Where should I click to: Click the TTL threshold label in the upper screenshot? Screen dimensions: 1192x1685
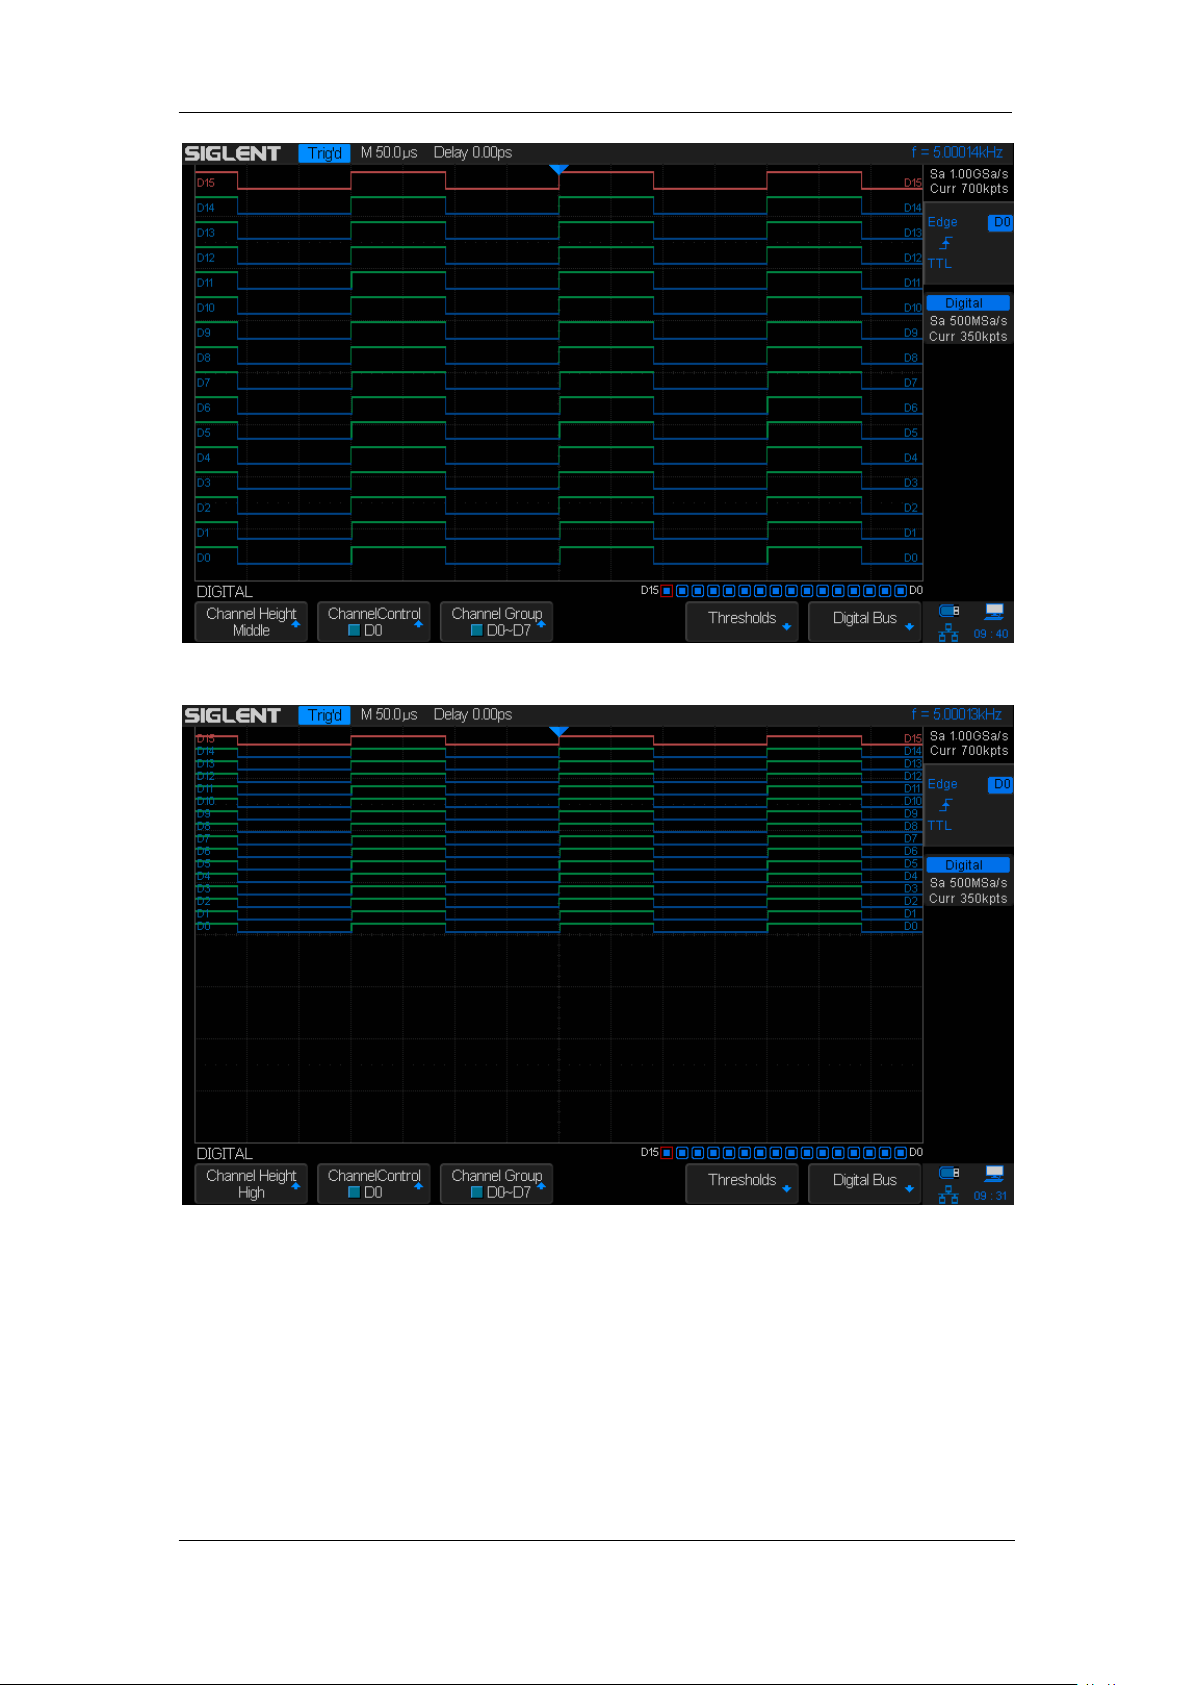pos(939,264)
